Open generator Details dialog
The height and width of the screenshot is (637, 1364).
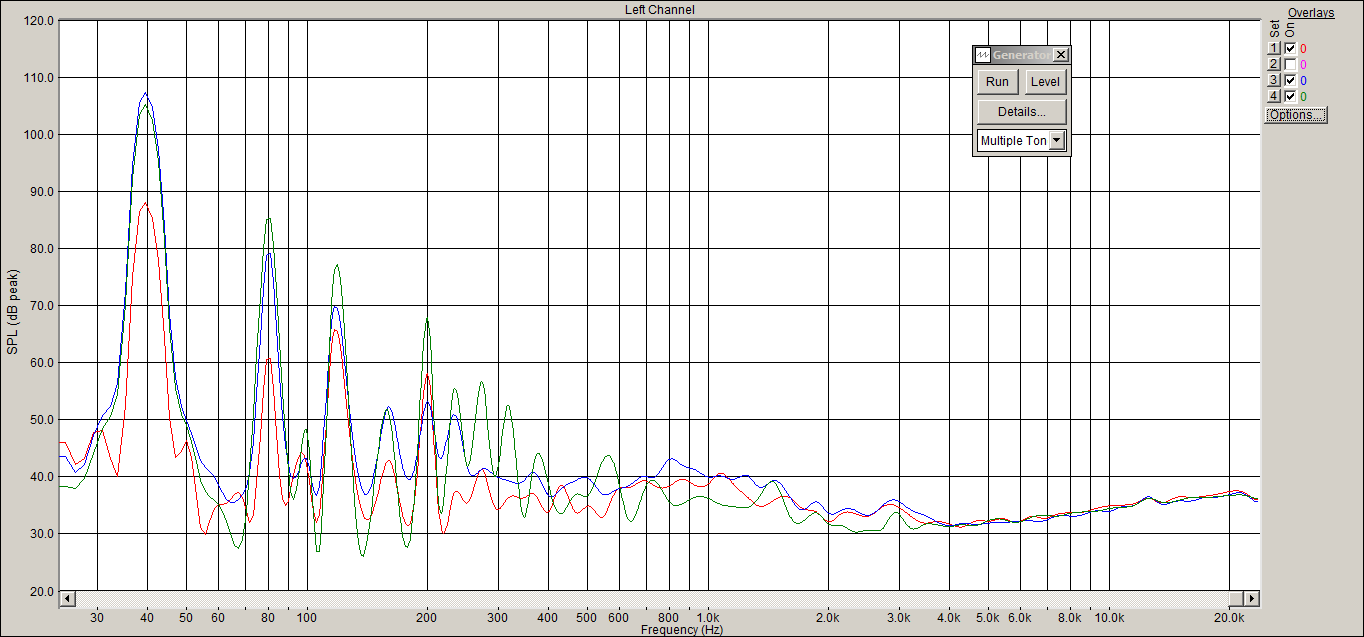tap(1022, 111)
